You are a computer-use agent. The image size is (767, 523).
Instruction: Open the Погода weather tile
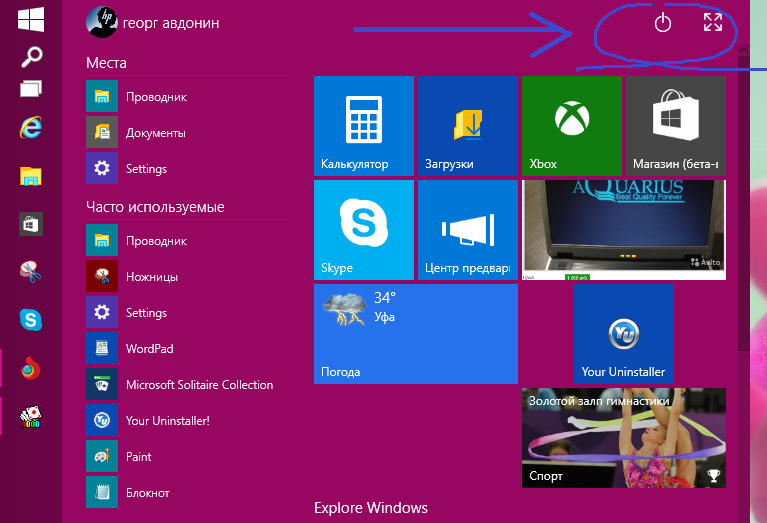click(416, 334)
